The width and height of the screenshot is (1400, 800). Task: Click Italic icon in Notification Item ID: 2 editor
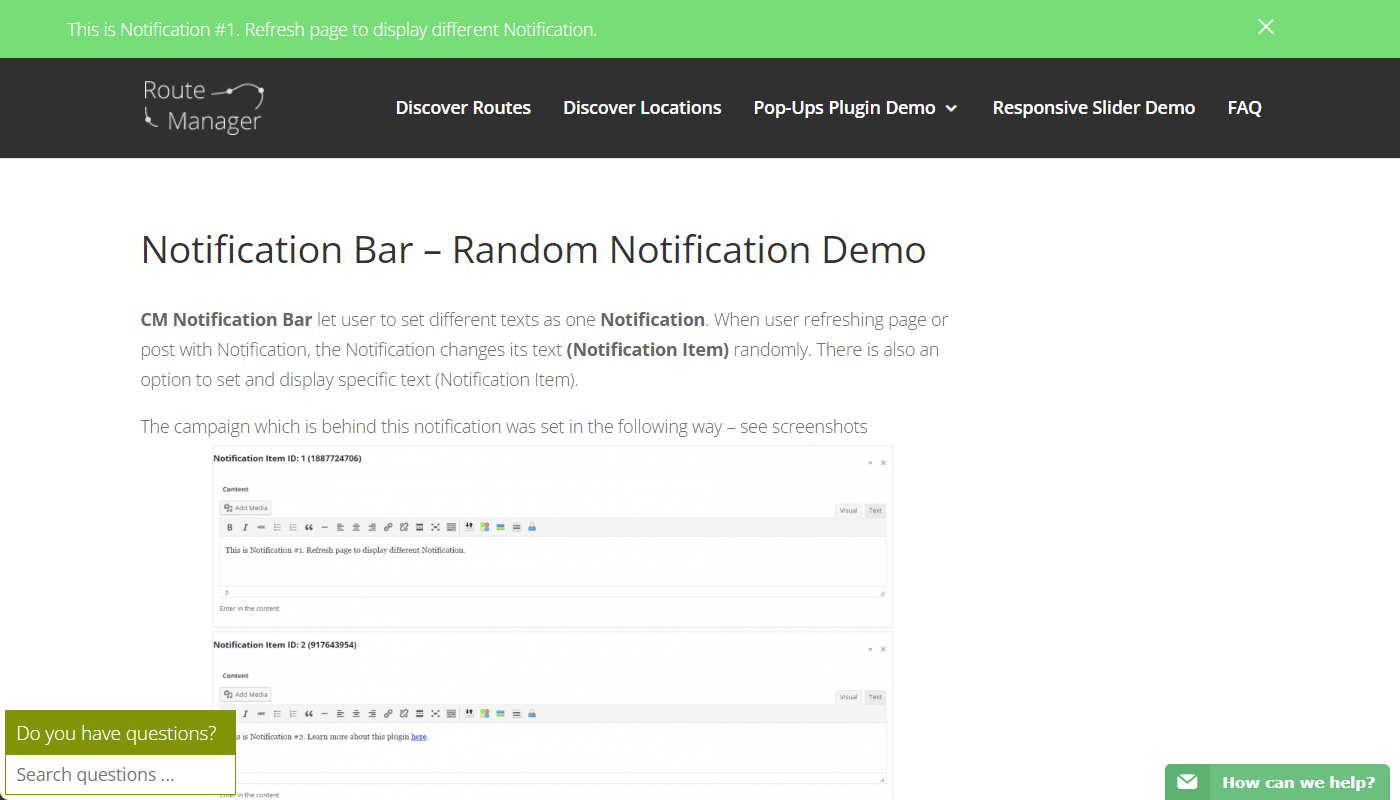245,713
